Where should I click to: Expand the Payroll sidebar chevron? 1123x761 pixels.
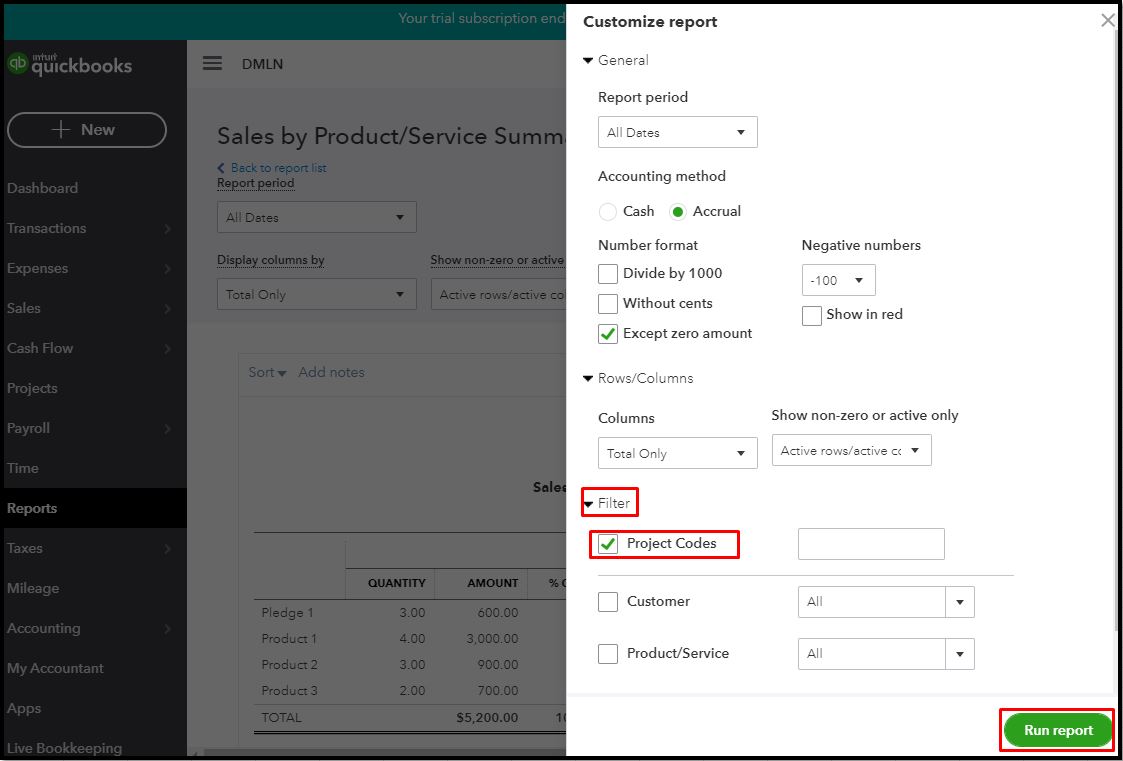coord(167,429)
